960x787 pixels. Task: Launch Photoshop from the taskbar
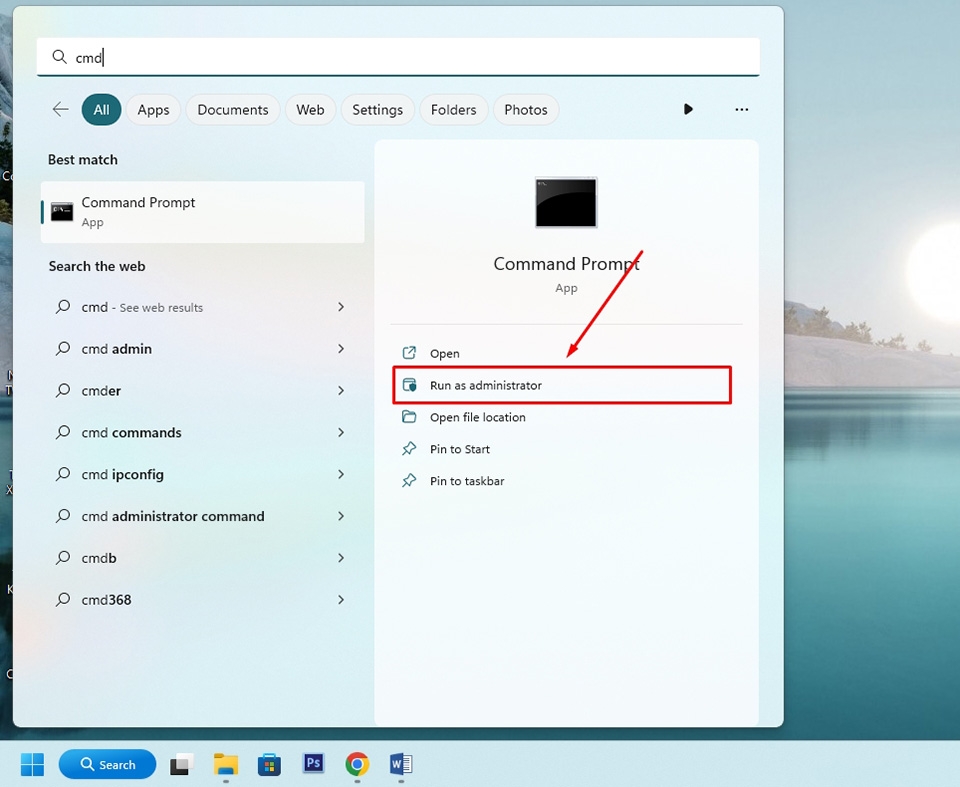pos(313,764)
